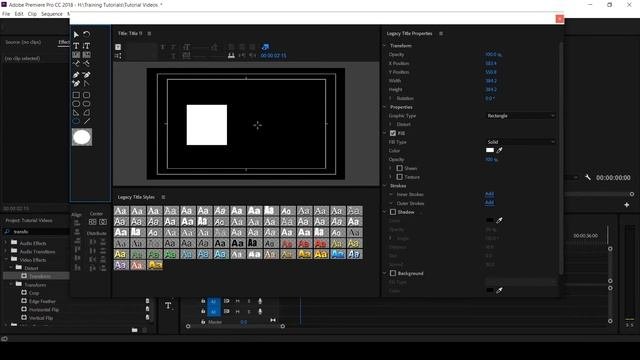Screen dimensions: 640x360
Task: Select the Edge Feather effect
Action: 42,301
